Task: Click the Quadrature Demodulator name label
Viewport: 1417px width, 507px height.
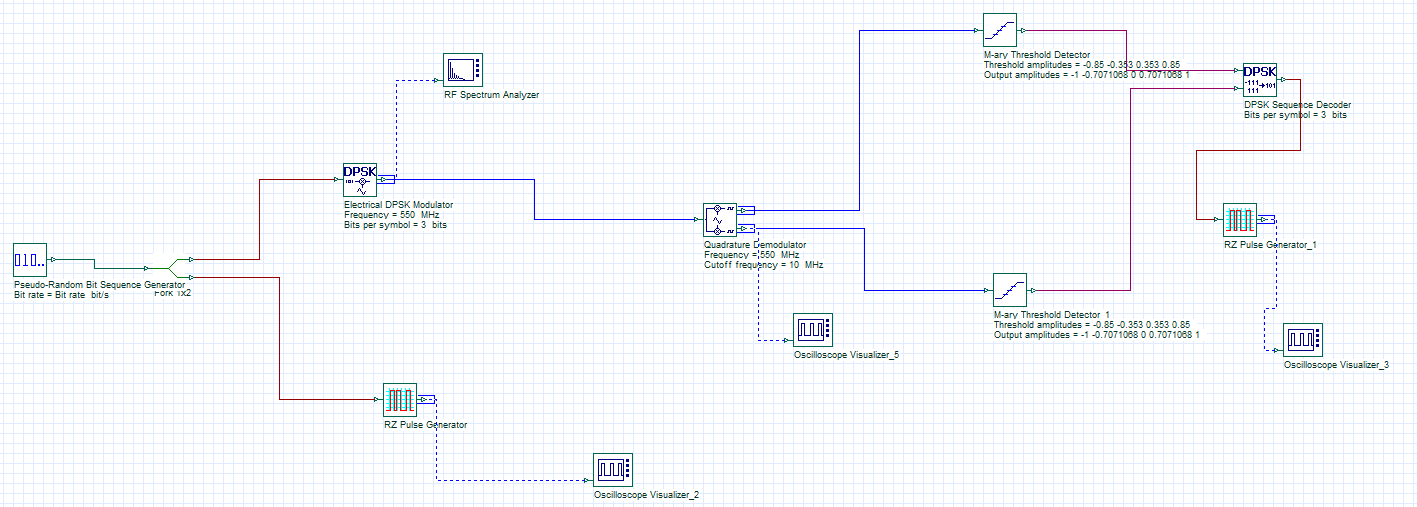Action: pos(755,244)
